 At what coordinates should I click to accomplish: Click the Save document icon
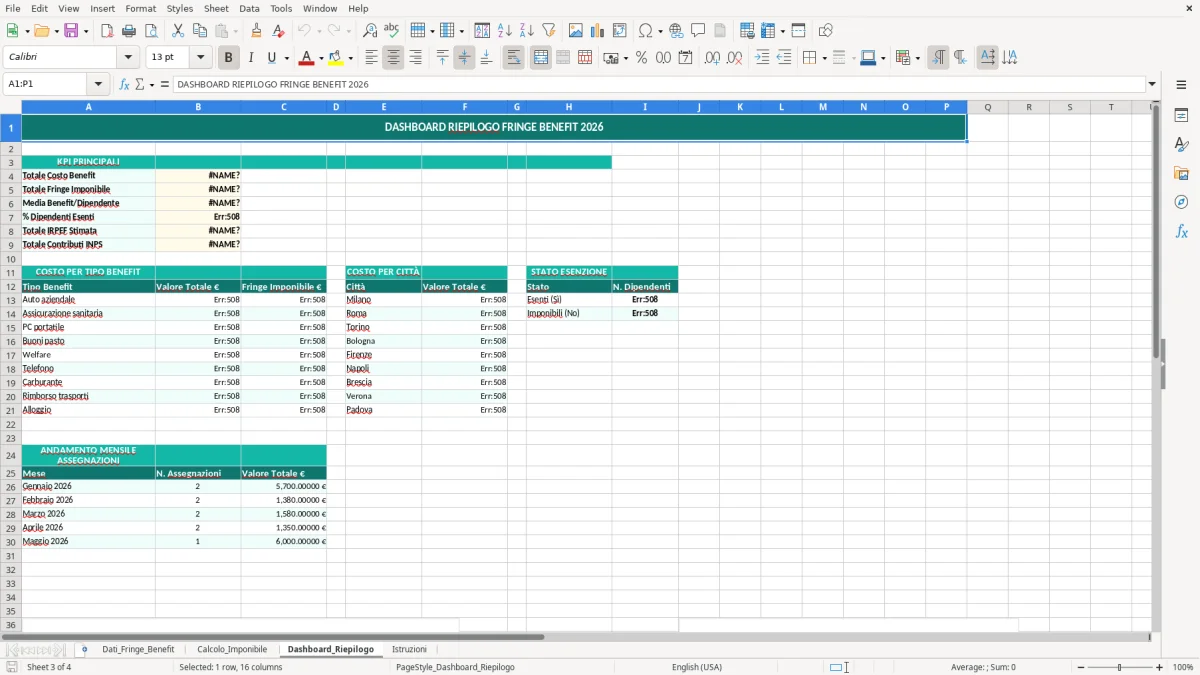(71, 31)
